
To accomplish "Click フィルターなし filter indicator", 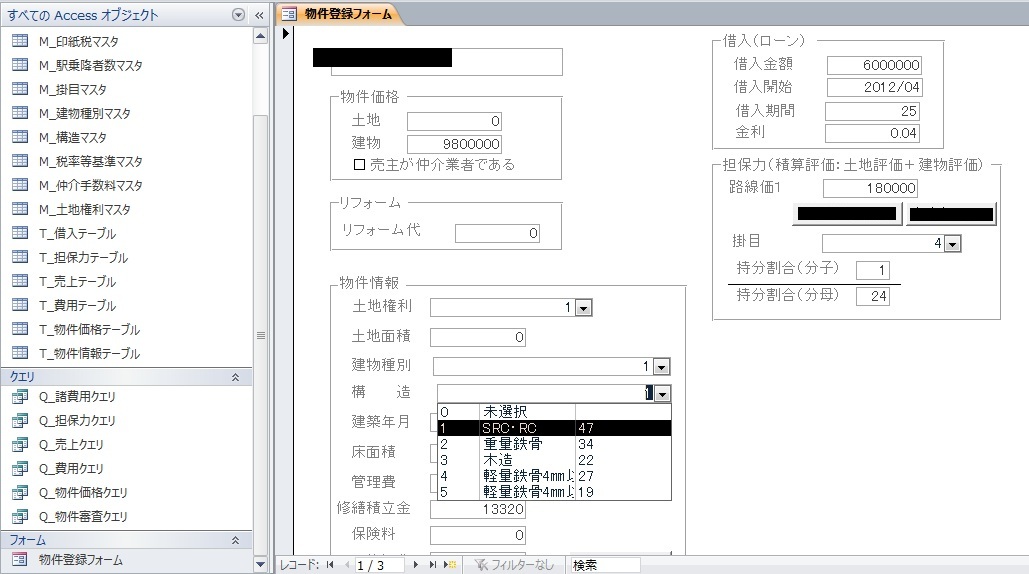I will pyautogui.click(x=515, y=565).
